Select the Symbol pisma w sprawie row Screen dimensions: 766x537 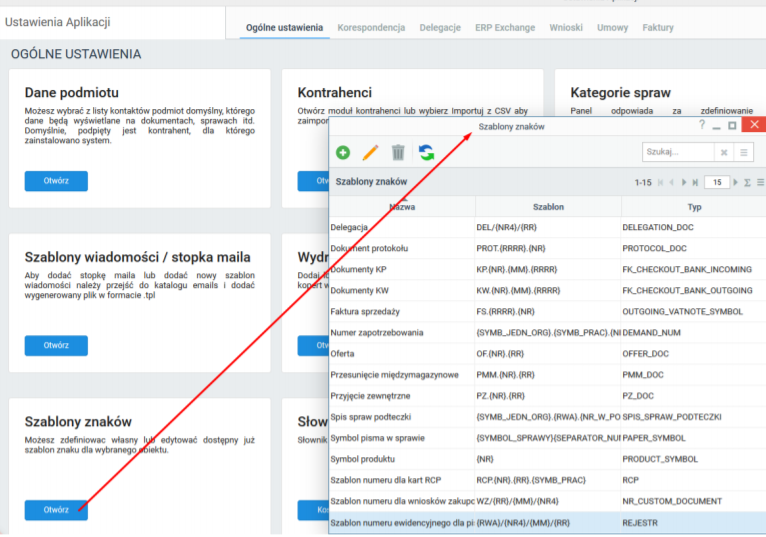548,438
